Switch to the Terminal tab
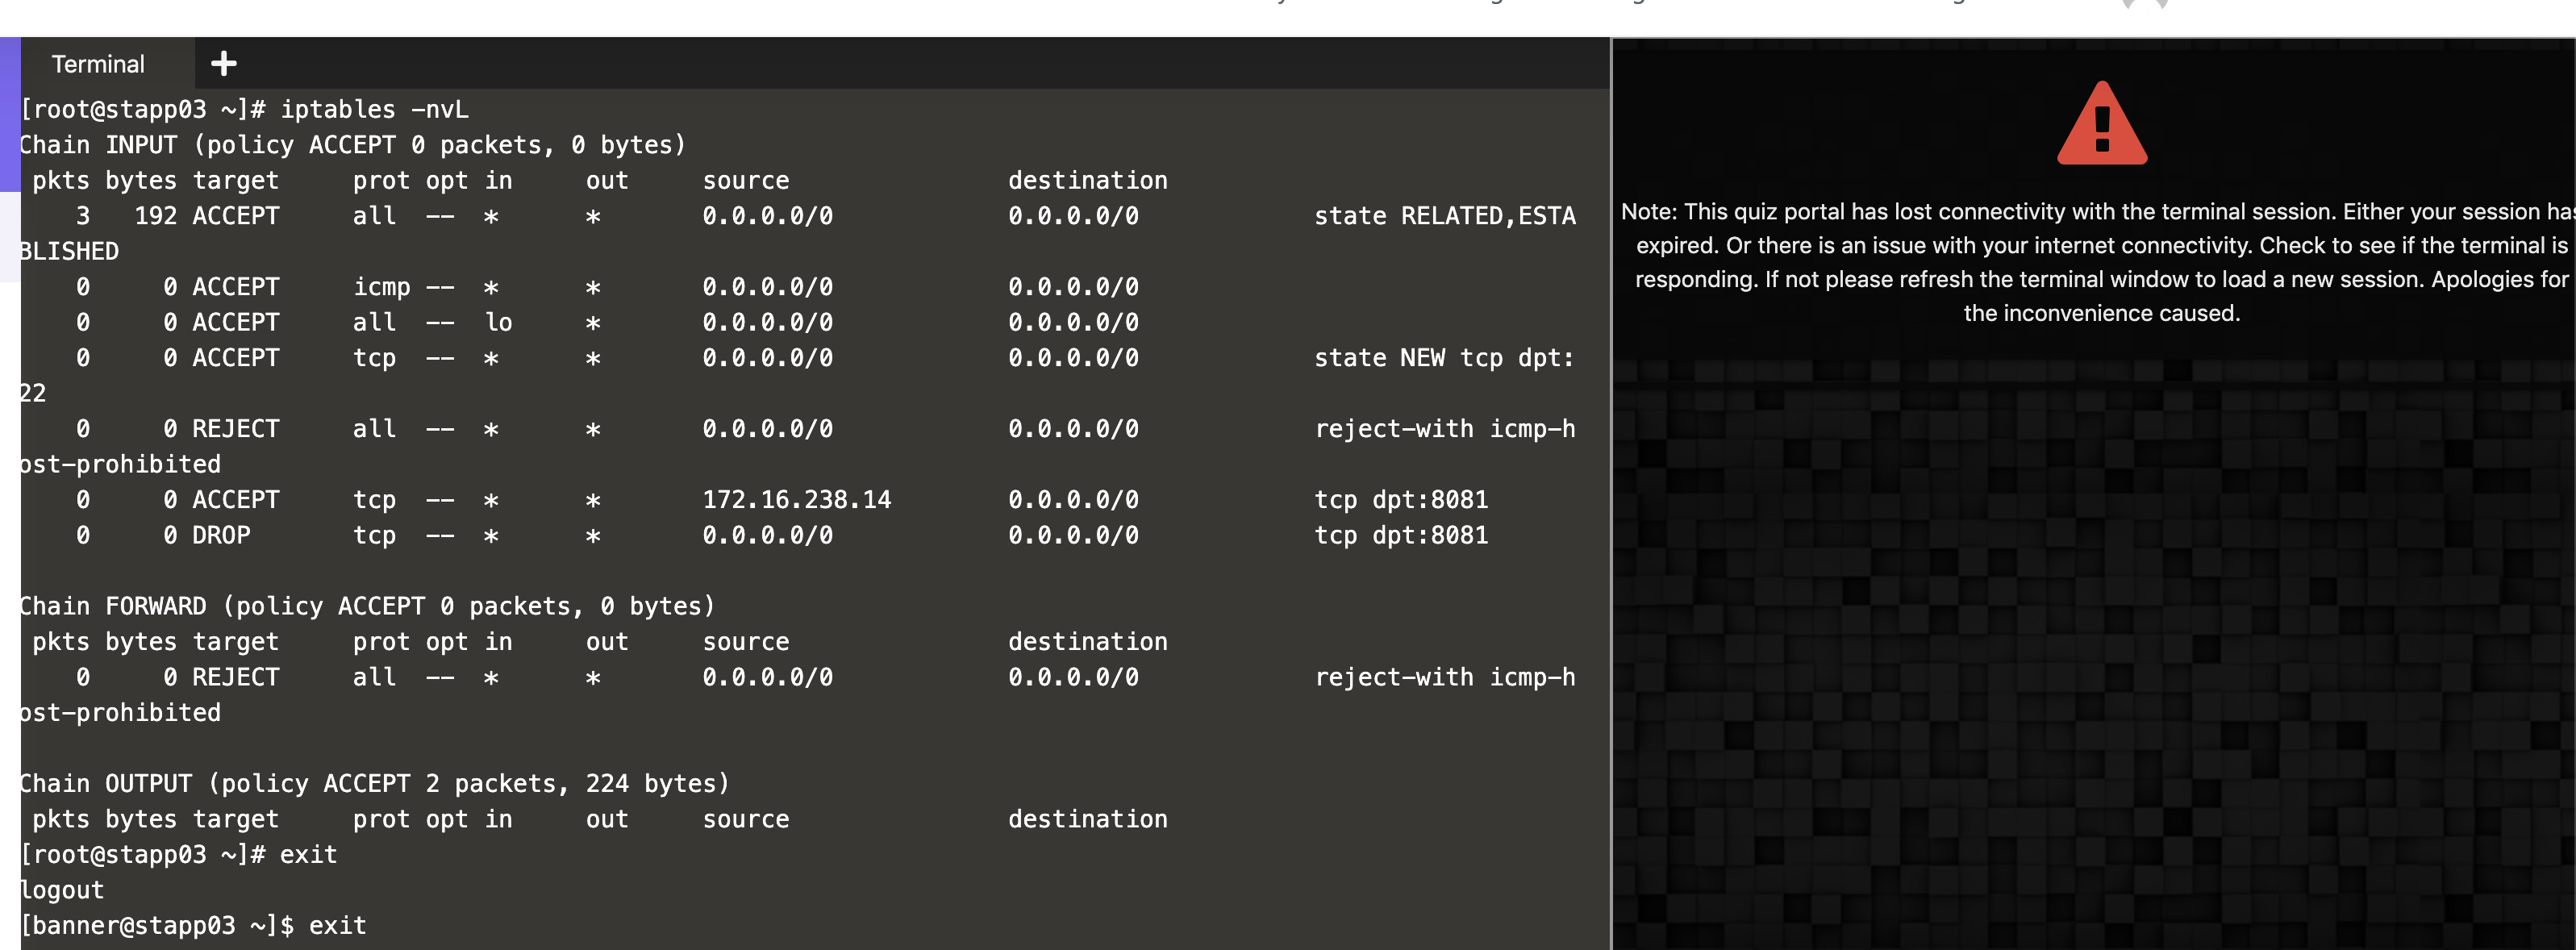Screen dimensions: 2576x950 point(98,64)
